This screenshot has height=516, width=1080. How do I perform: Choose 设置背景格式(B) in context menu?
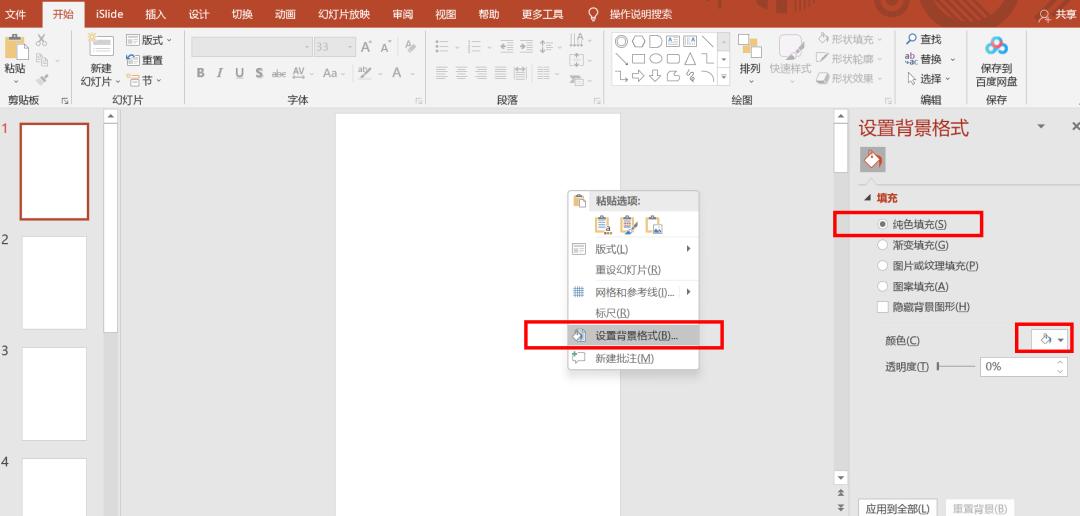634,336
